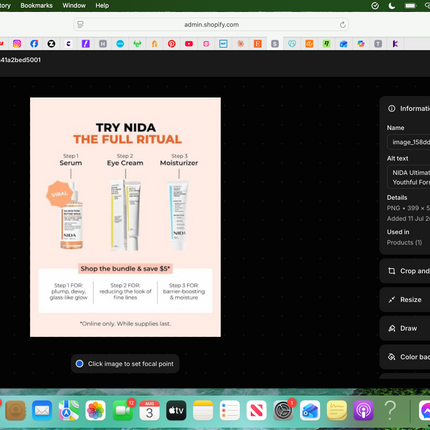This screenshot has height=430, width=430.
Task: Click the checkmark clock menu bar icon
Action: coord(375,6)
